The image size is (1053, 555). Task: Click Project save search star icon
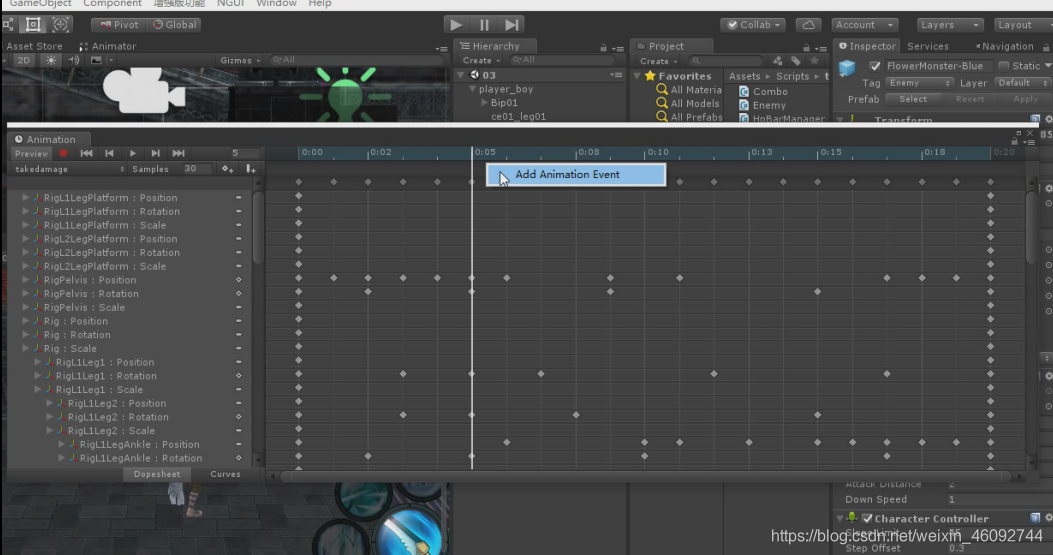coord(815,61)
